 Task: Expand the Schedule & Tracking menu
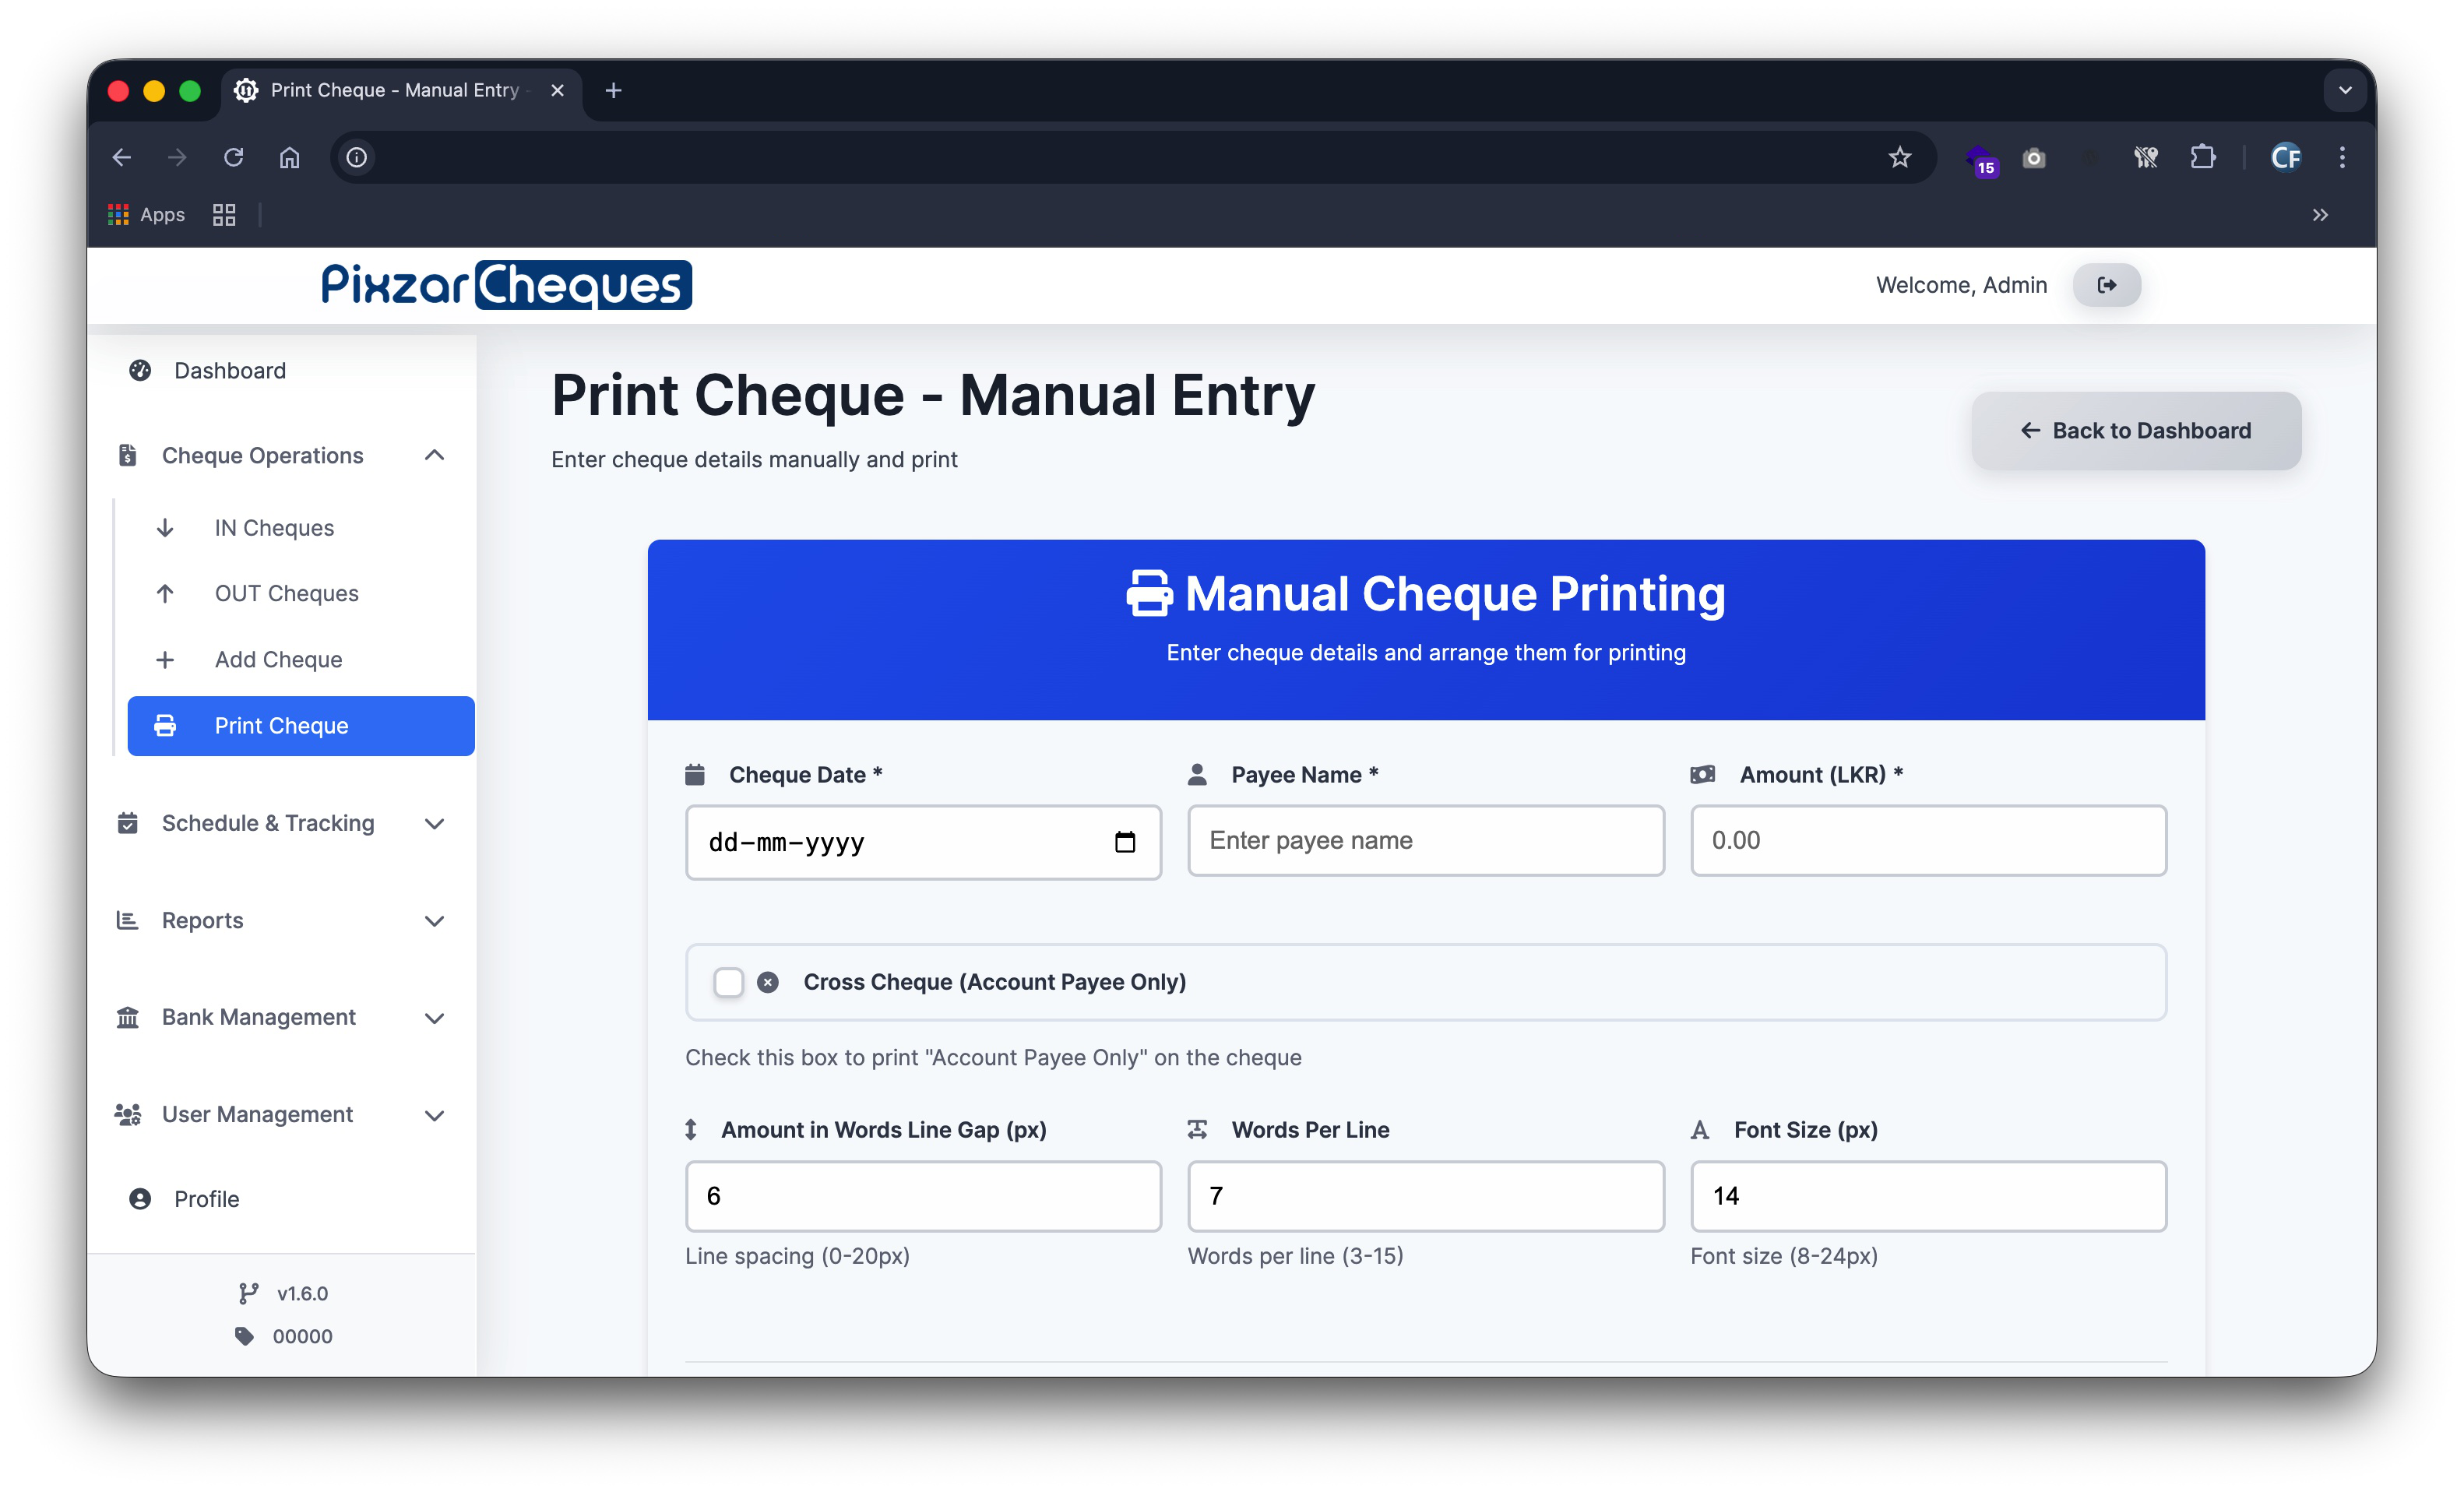coord(434,823)
